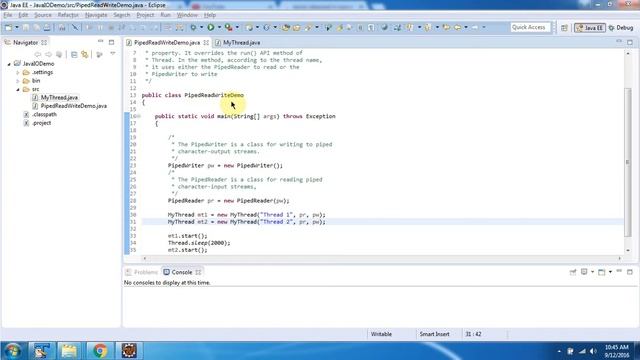Click the Windows Start button
640x360 pixels.
(12, 351)
